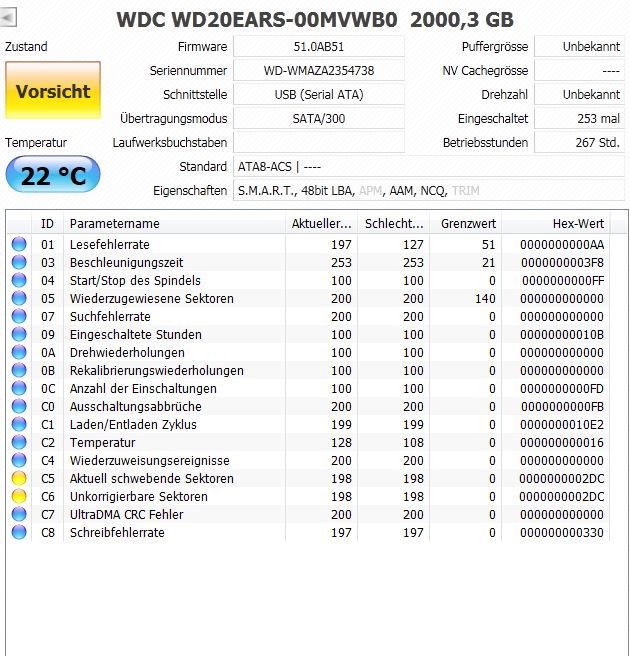
Task: Click blue status icon for Anzahl der Einschaltungen
Action: (x=19, y=388)
